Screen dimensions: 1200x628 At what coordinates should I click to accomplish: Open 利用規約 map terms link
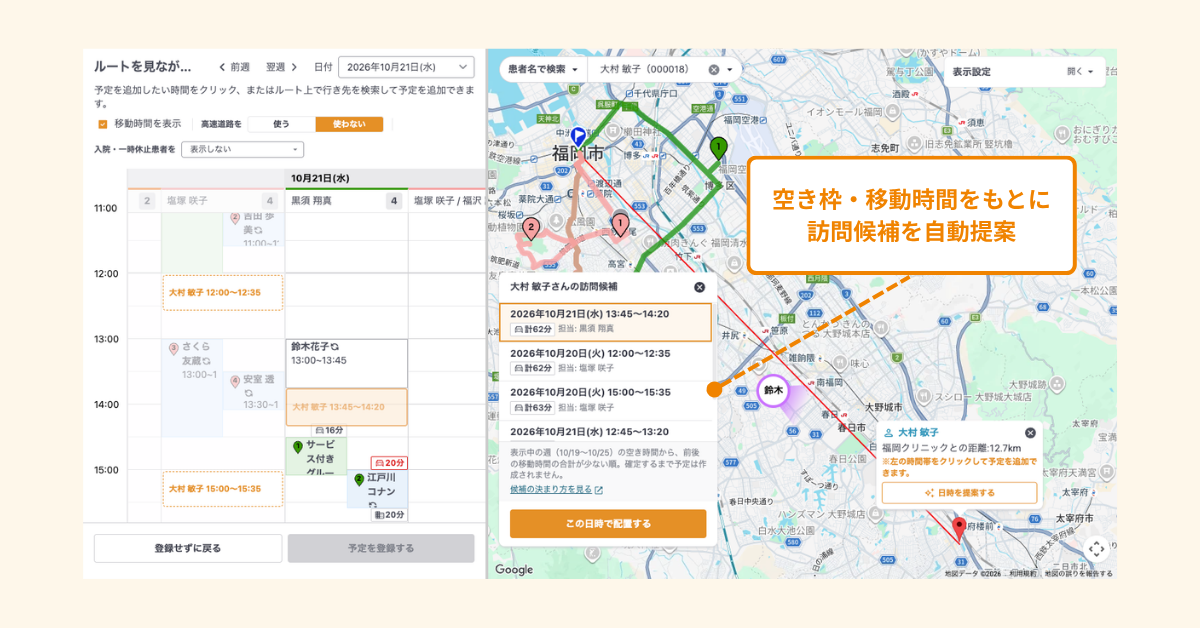point(1021,574)
